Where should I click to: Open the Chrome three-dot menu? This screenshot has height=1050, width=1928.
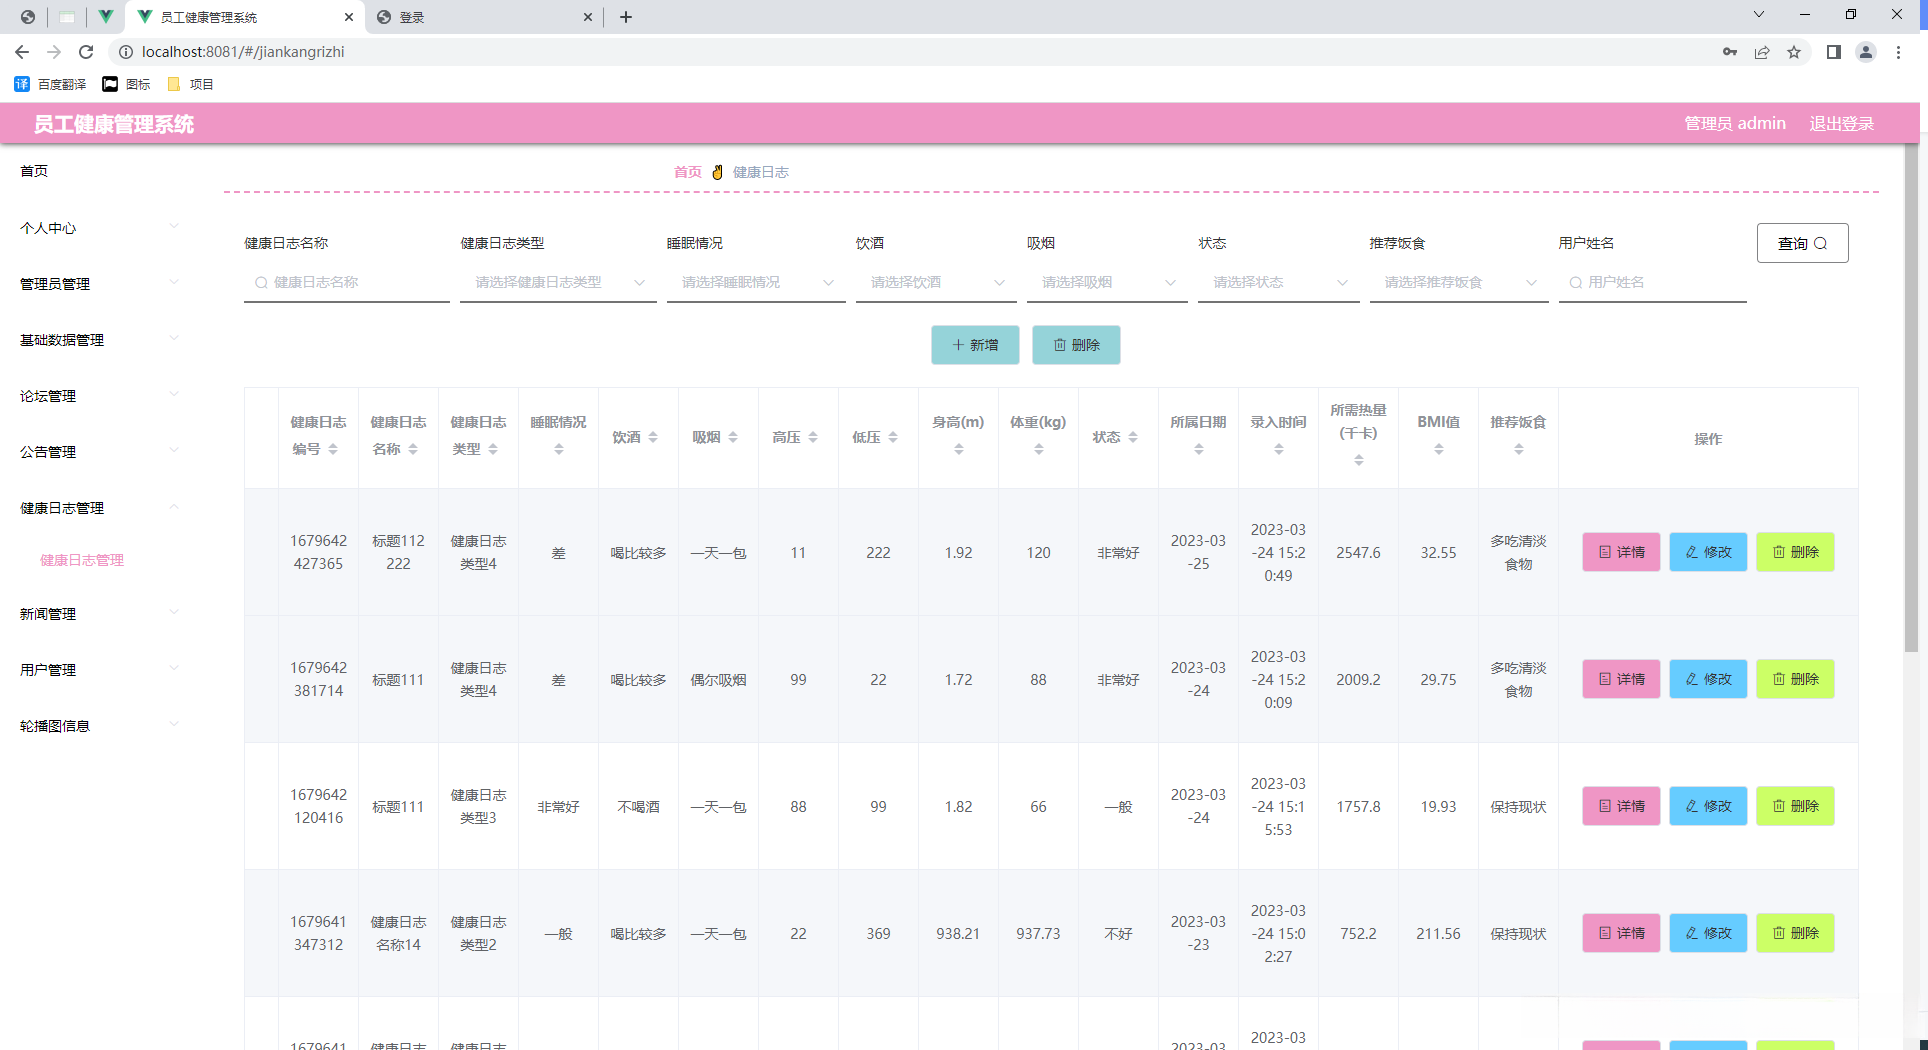[x=1898, y=52]
